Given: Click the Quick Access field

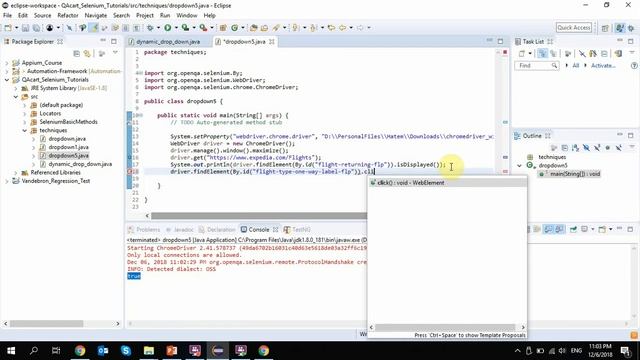Looking at the screenshot, I should tap(573, 28).
